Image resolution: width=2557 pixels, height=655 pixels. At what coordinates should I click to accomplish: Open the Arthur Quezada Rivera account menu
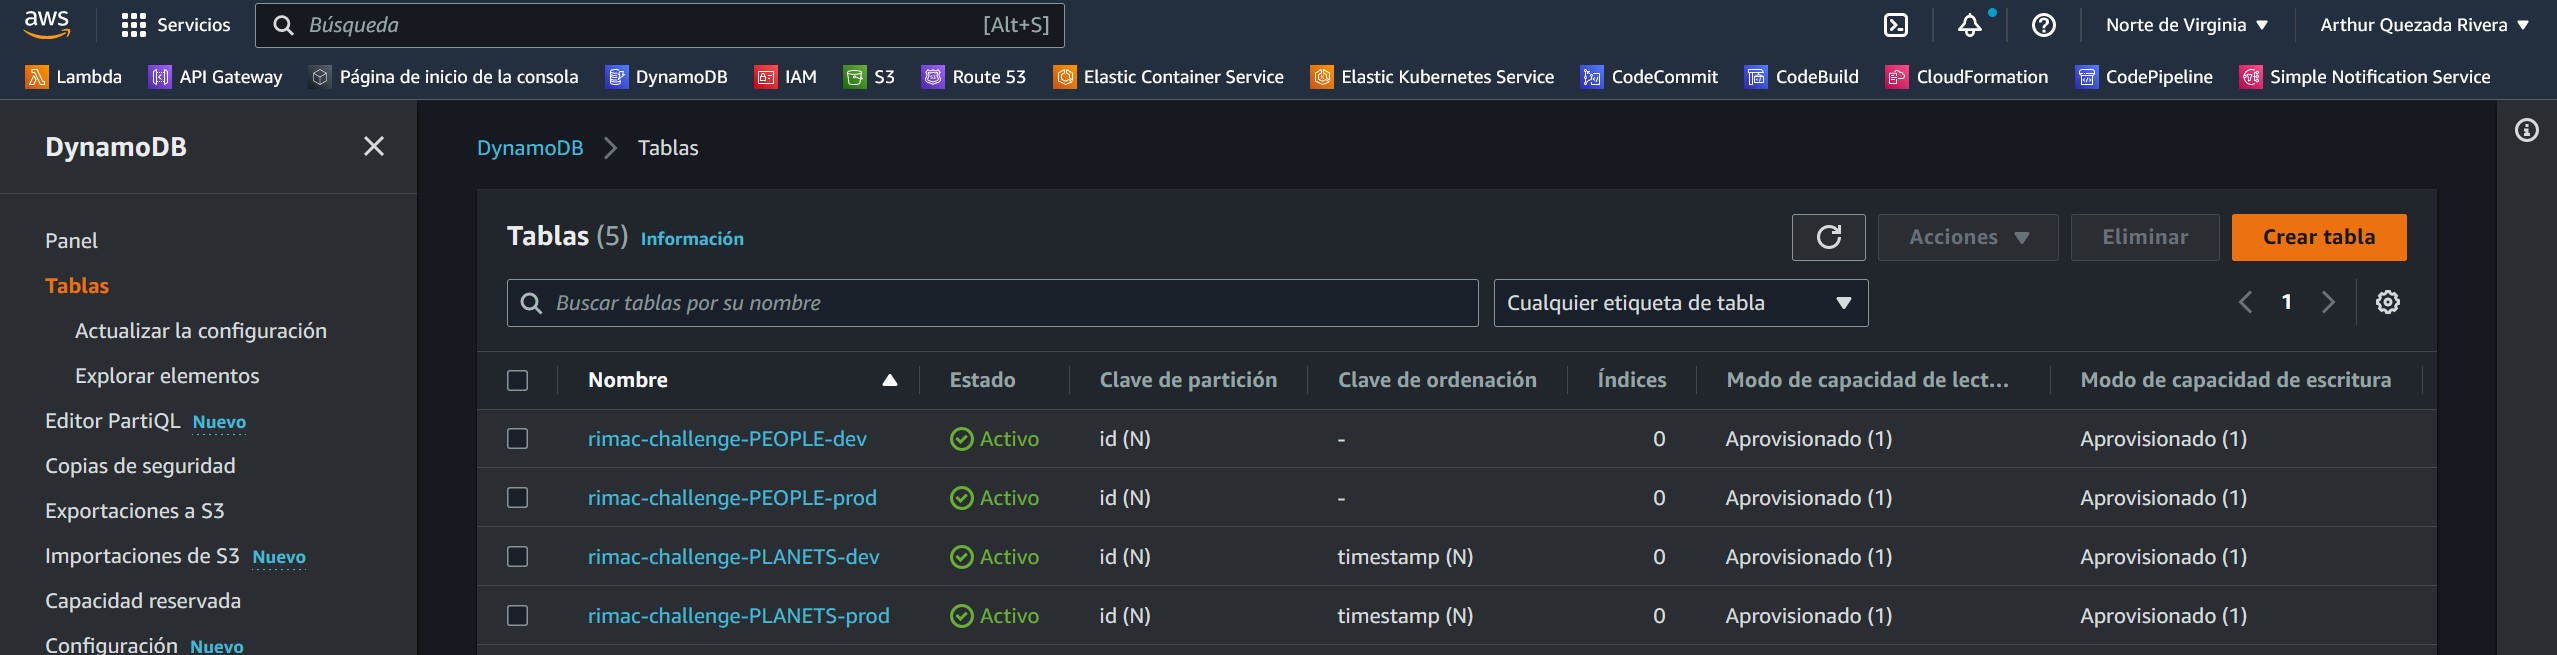[x=2424, y=25]
